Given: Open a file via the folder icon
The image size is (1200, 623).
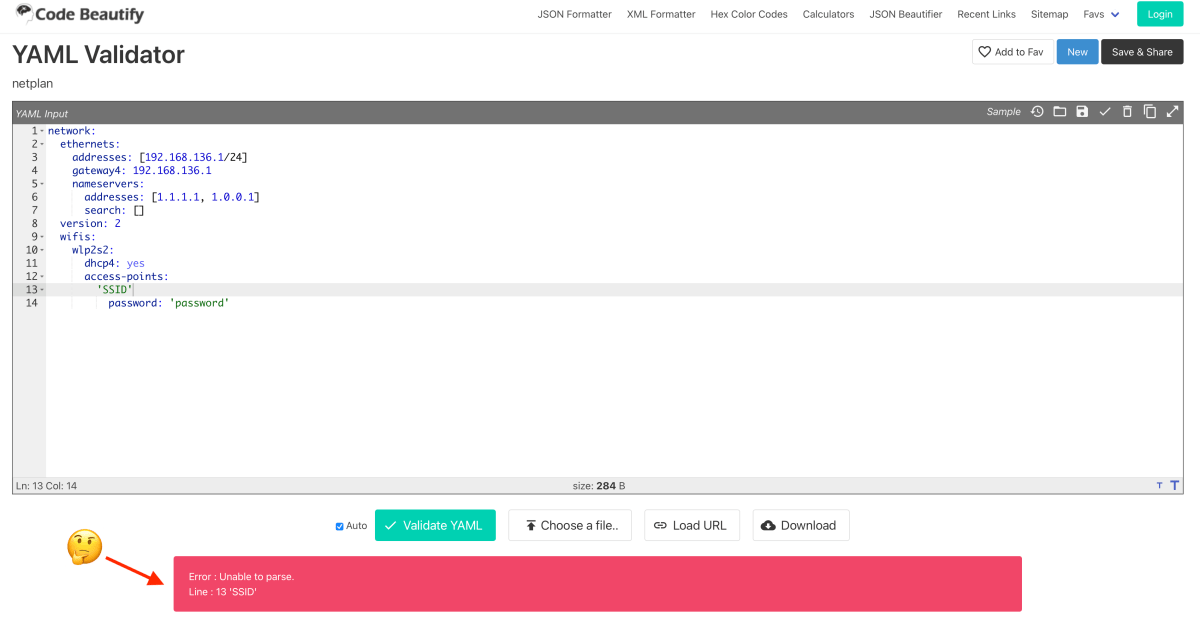Looking at the screenshot, I should 1060,112.
